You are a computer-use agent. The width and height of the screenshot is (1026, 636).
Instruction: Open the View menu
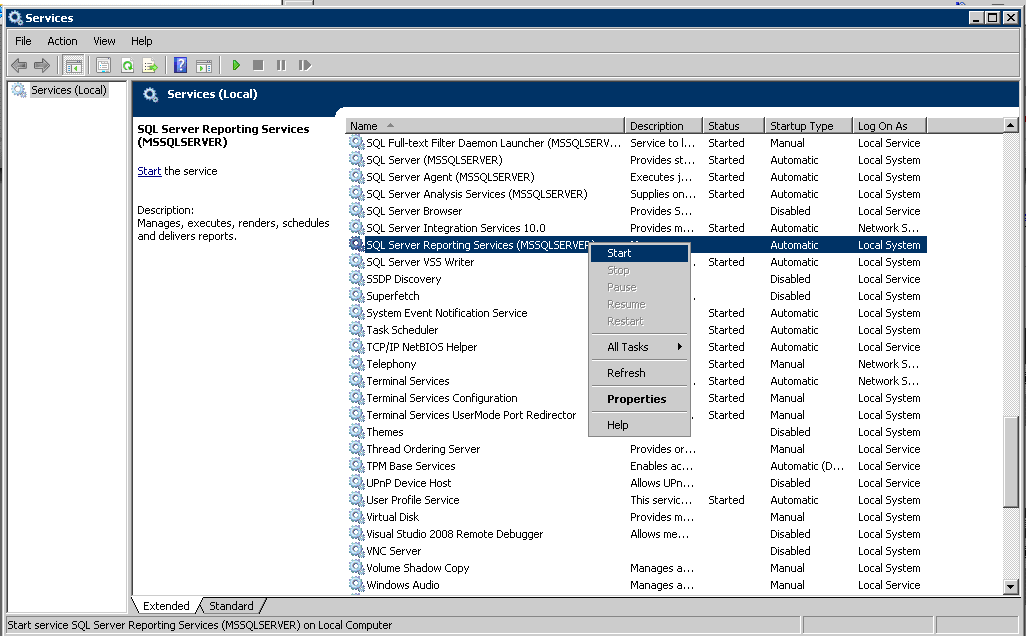(104, 41)
